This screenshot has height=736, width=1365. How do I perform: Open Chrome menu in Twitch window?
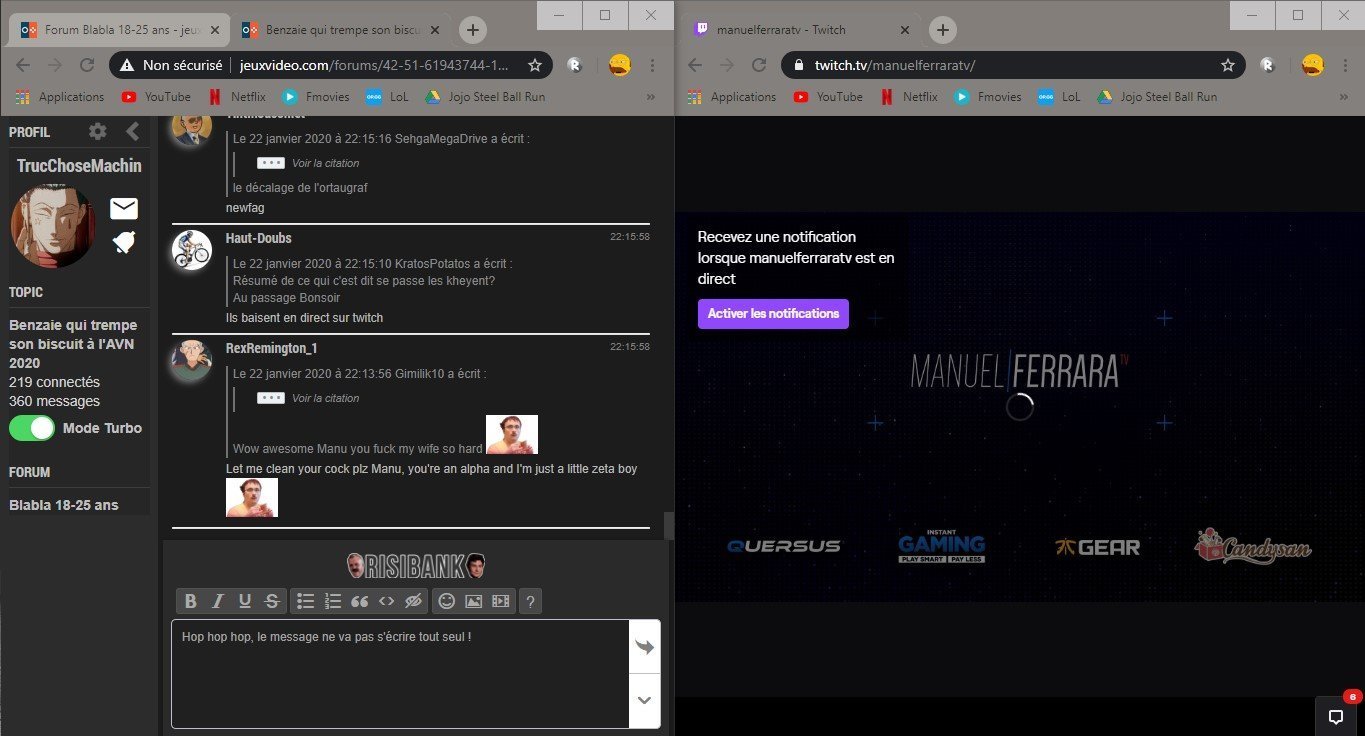1345,65
